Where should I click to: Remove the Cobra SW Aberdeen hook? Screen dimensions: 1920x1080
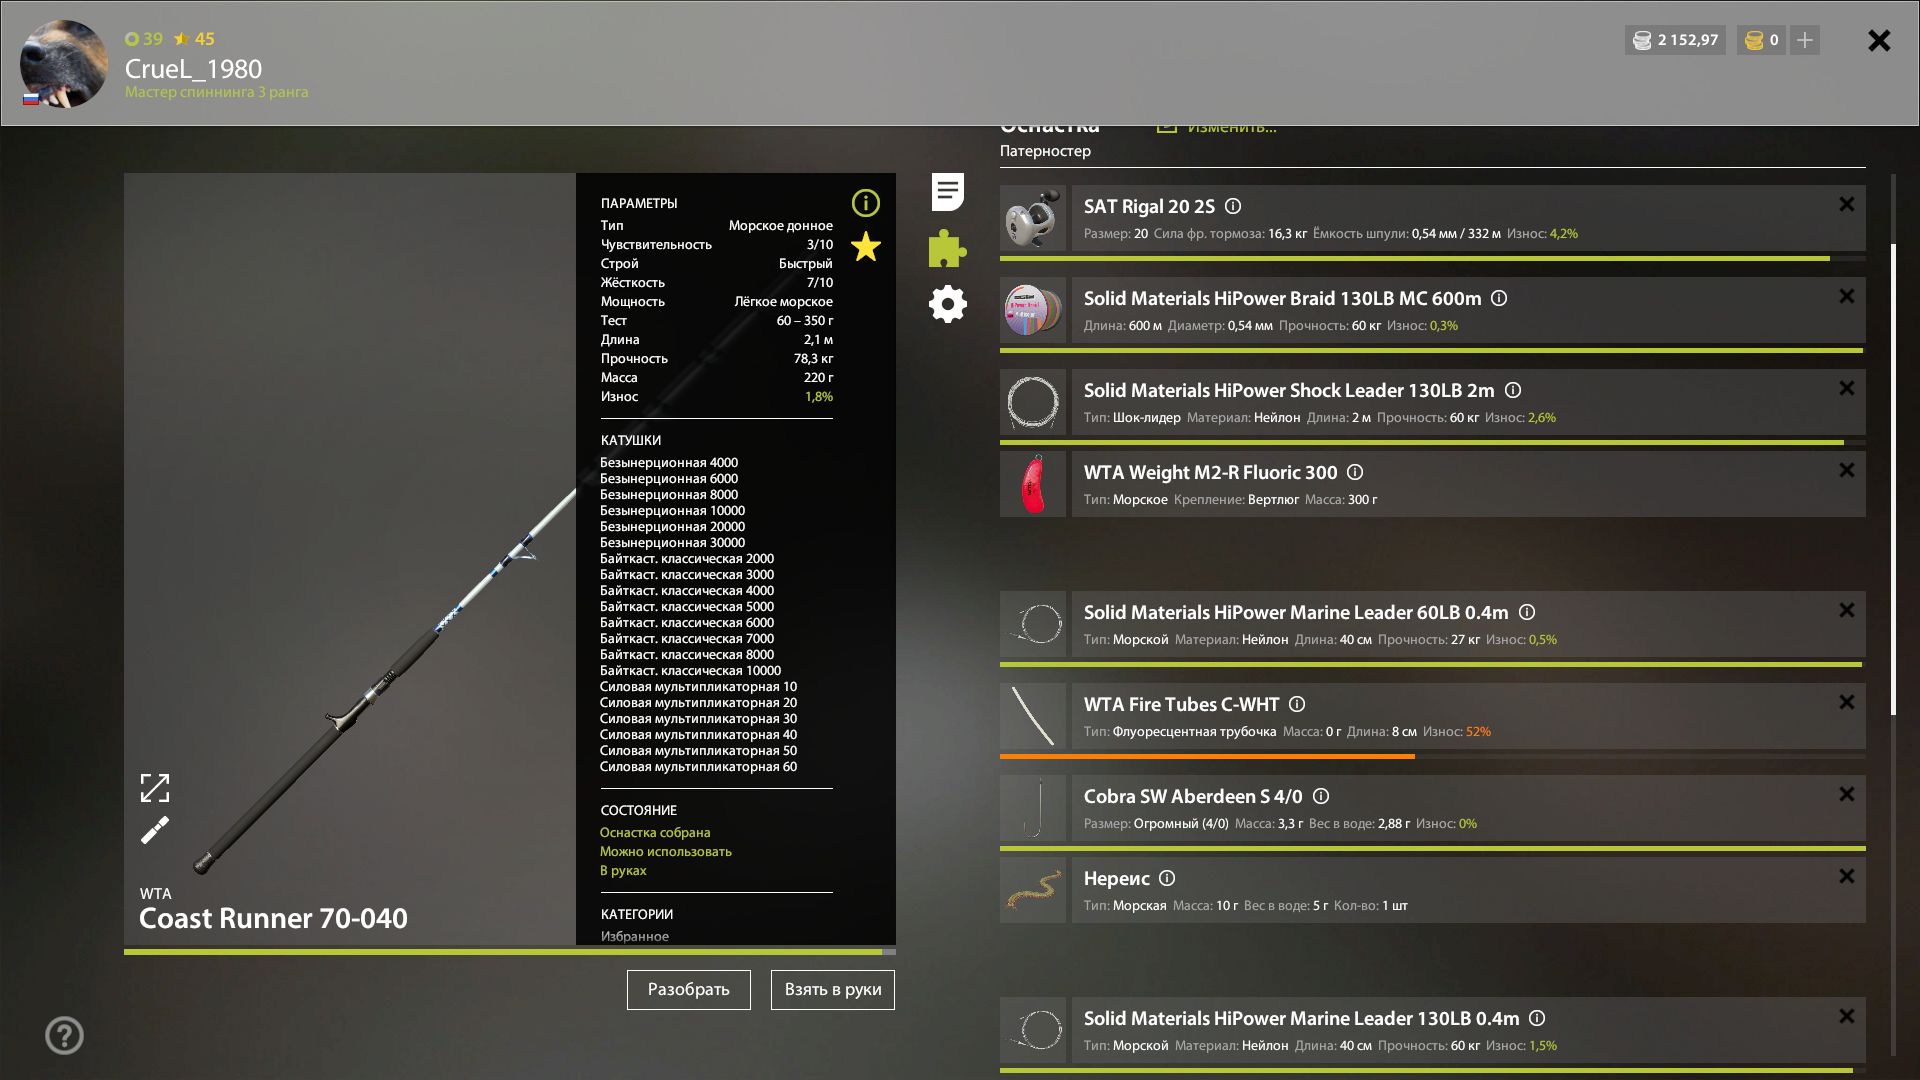[1846, 795]
